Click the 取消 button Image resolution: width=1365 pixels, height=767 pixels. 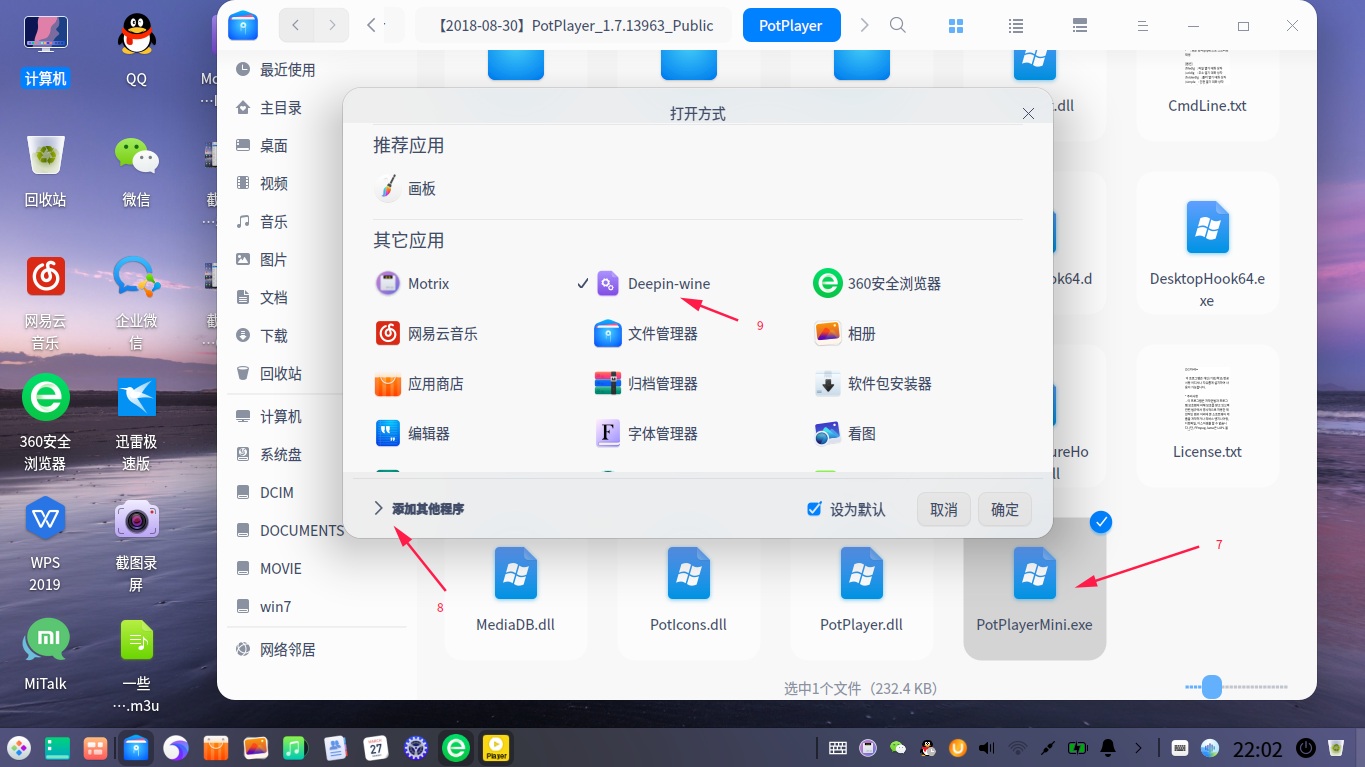944,509
